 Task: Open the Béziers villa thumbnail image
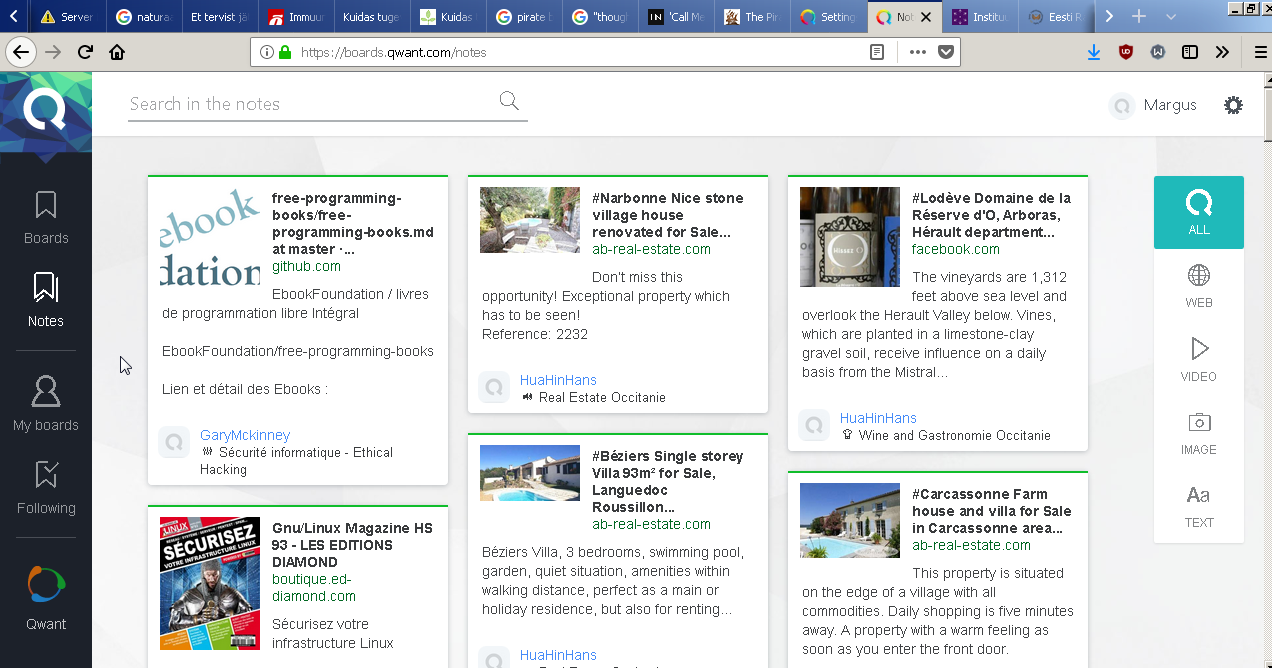530,473
